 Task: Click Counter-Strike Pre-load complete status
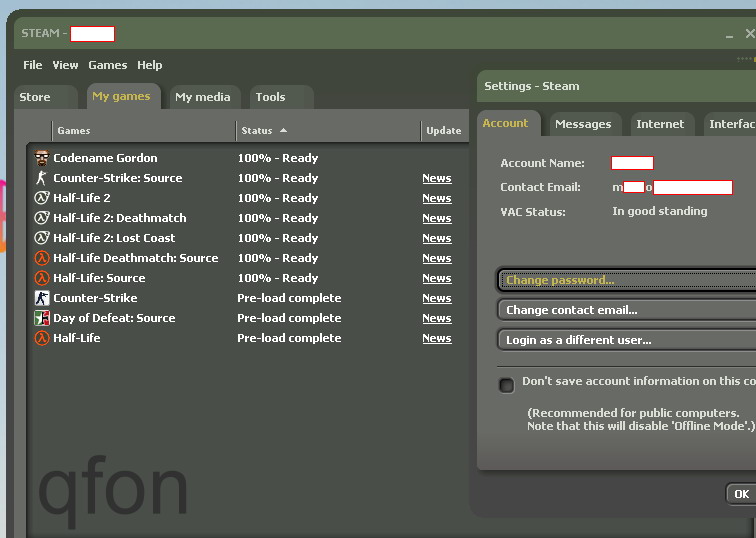289,298
